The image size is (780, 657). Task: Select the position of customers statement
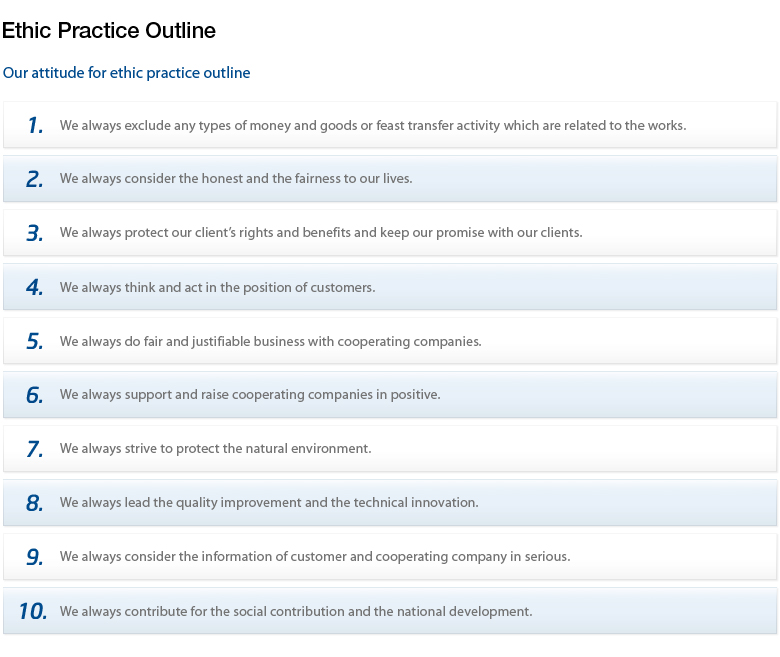217,287
